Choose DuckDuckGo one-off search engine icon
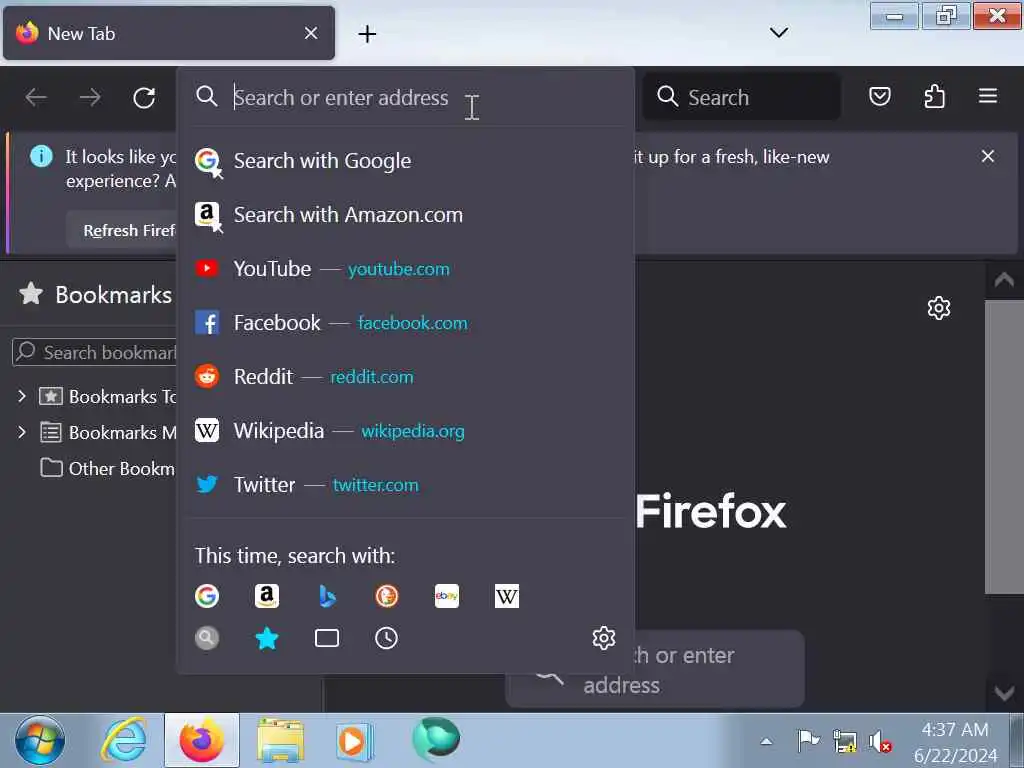The width and height of the screenshot is (1024, 768). (387, 596)
